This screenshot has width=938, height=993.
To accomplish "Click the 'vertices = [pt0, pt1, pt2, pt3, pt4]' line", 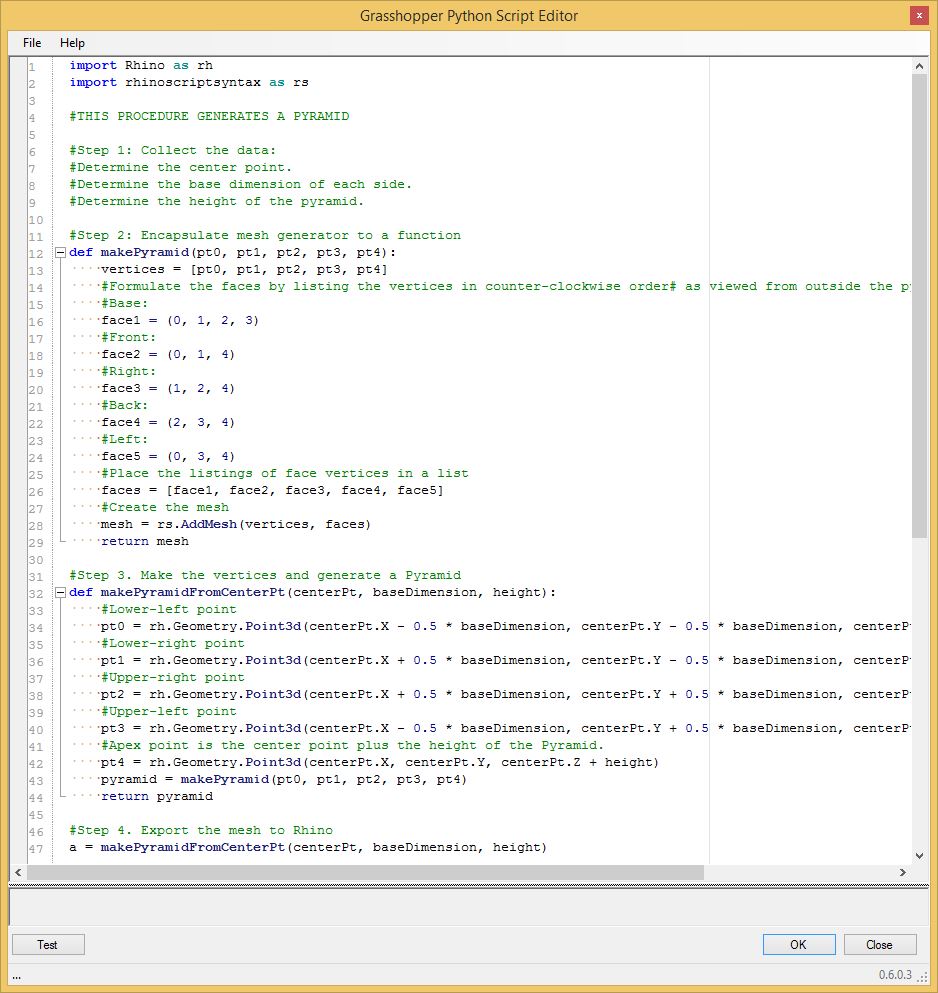I will 244,269.
